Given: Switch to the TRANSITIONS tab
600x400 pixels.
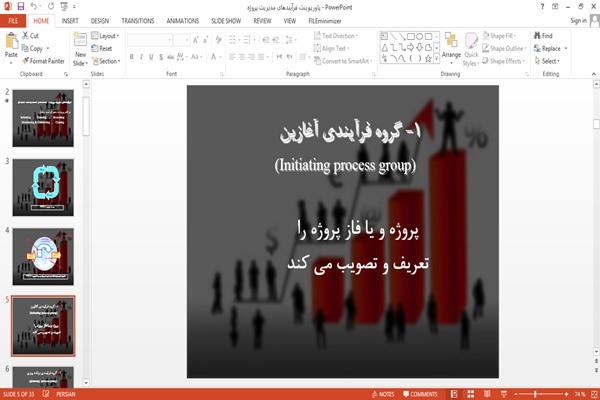Looking at the screenshot, I should [x=138, y=21].
